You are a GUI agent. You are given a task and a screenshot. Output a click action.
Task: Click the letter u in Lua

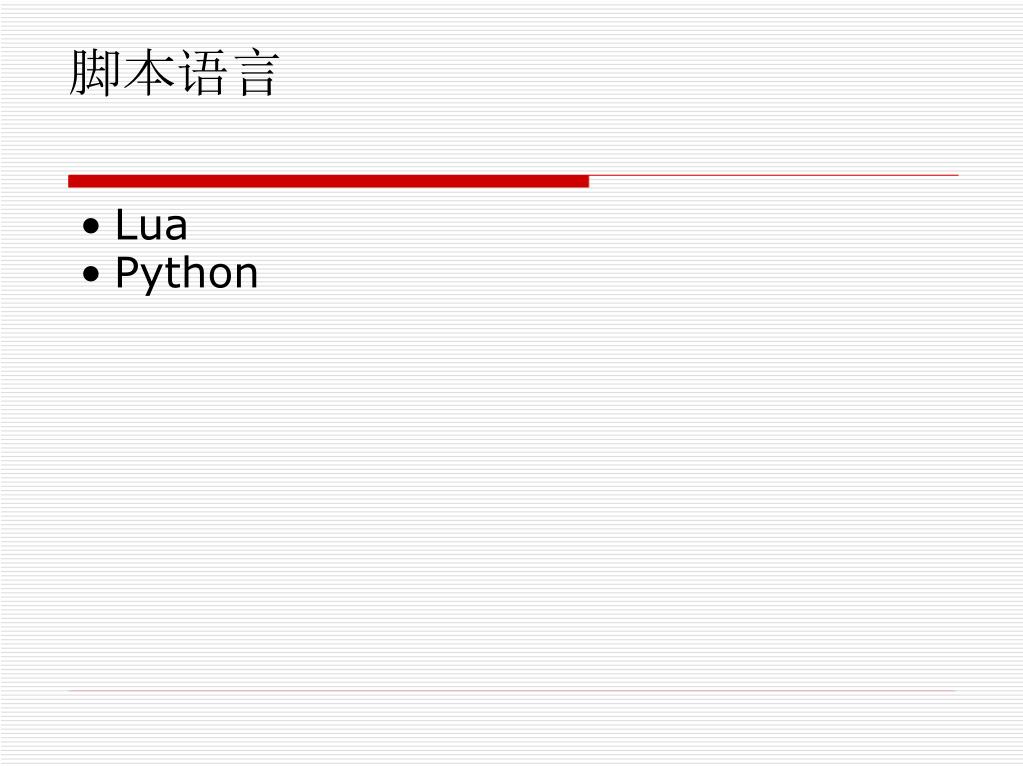point(148,229)
